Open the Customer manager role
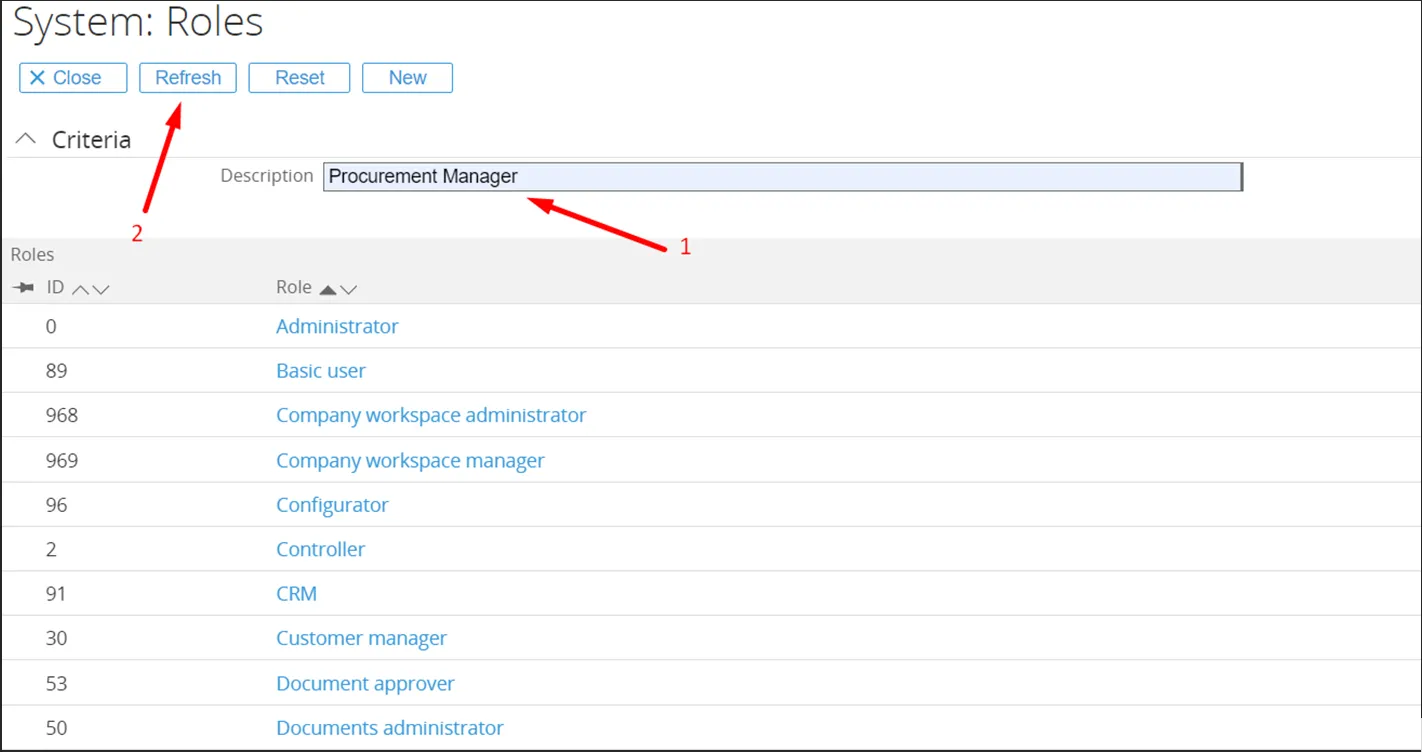This screenshot has width=1422, height=752. coord(361,638)
